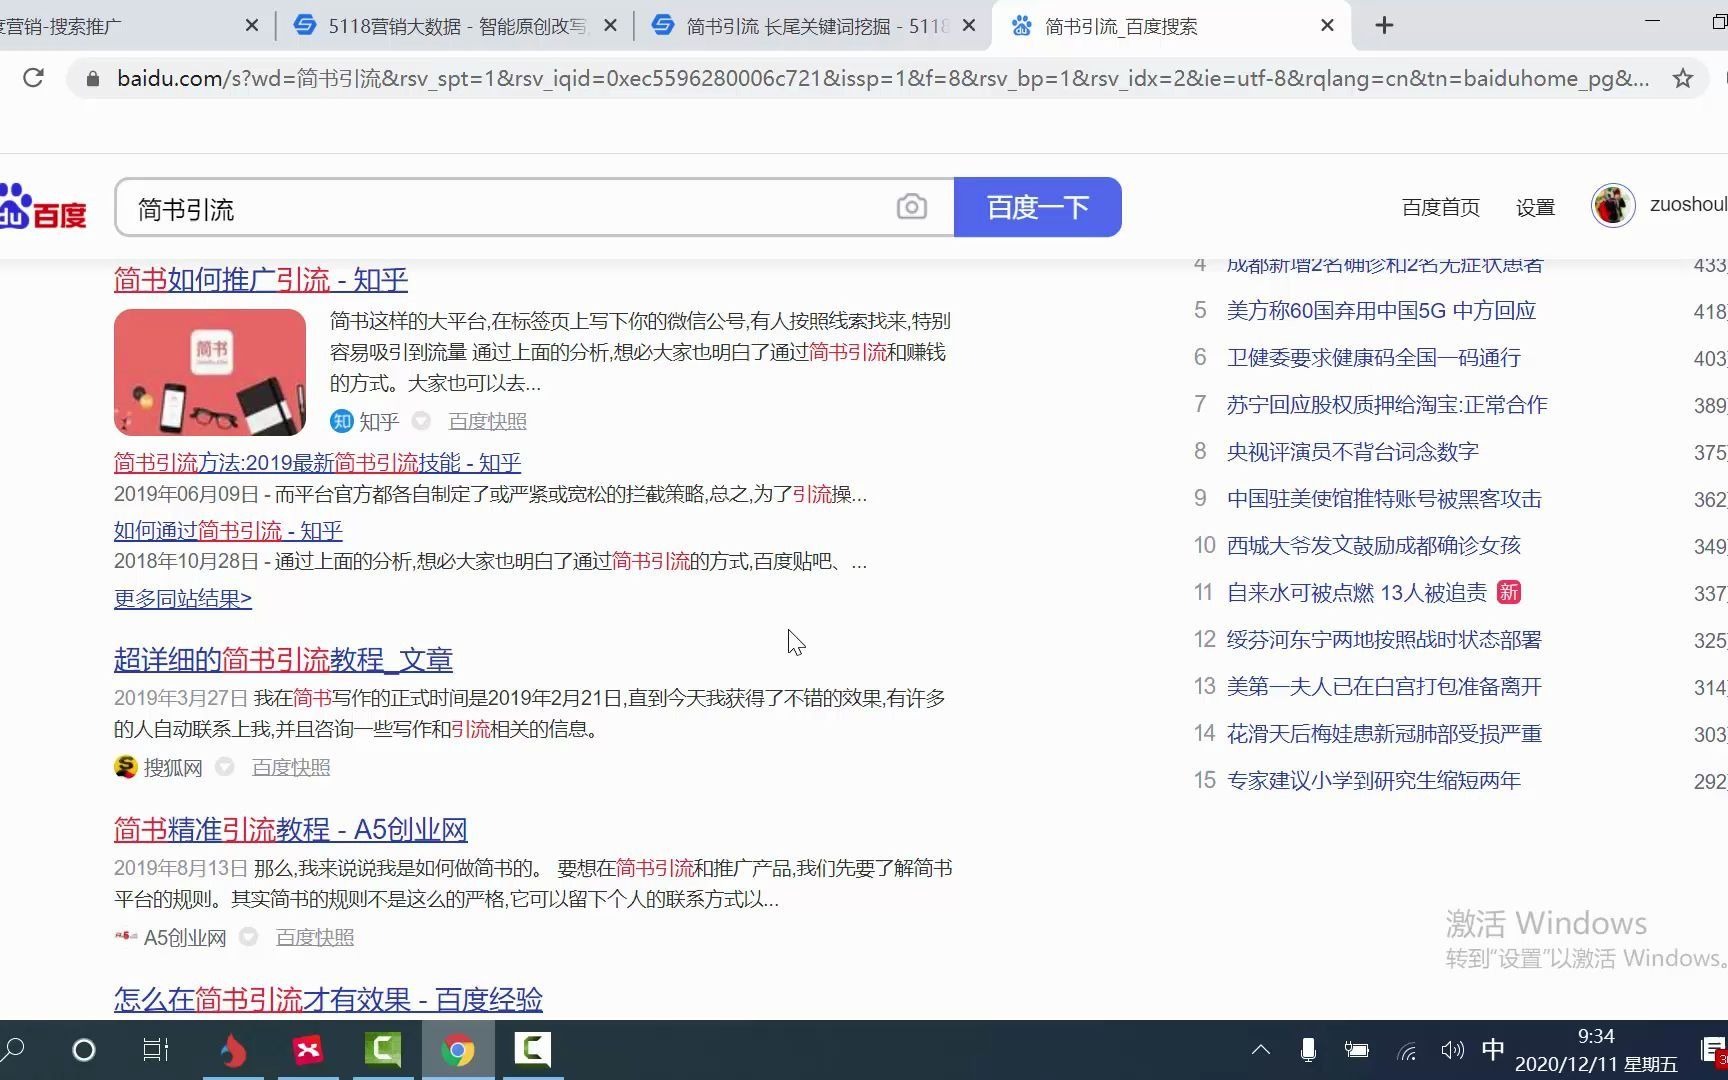
Task: Open the red X app in taskbar
Action: point(308,1050)
